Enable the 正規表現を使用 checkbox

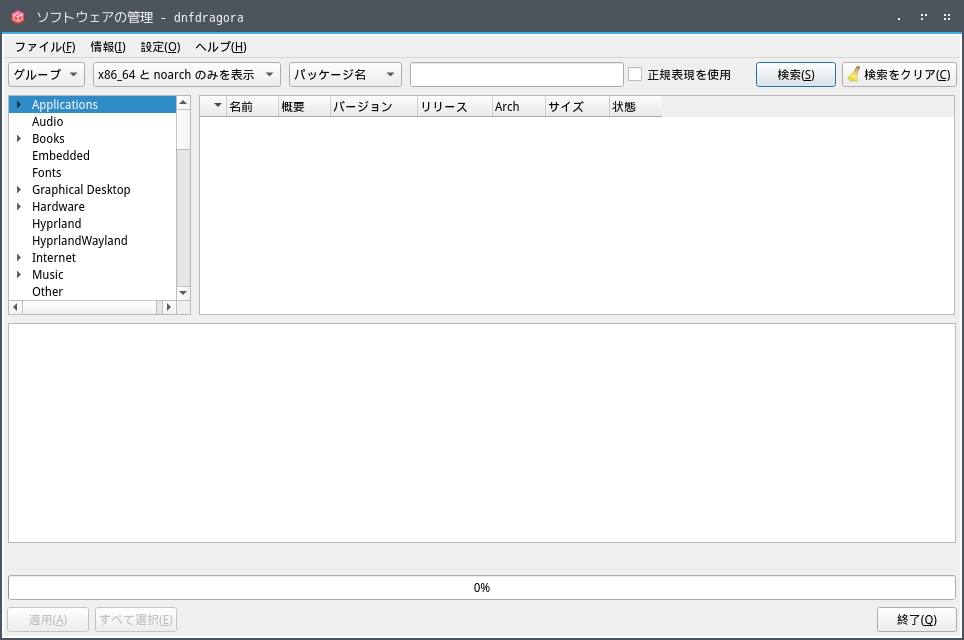point(635,74)
